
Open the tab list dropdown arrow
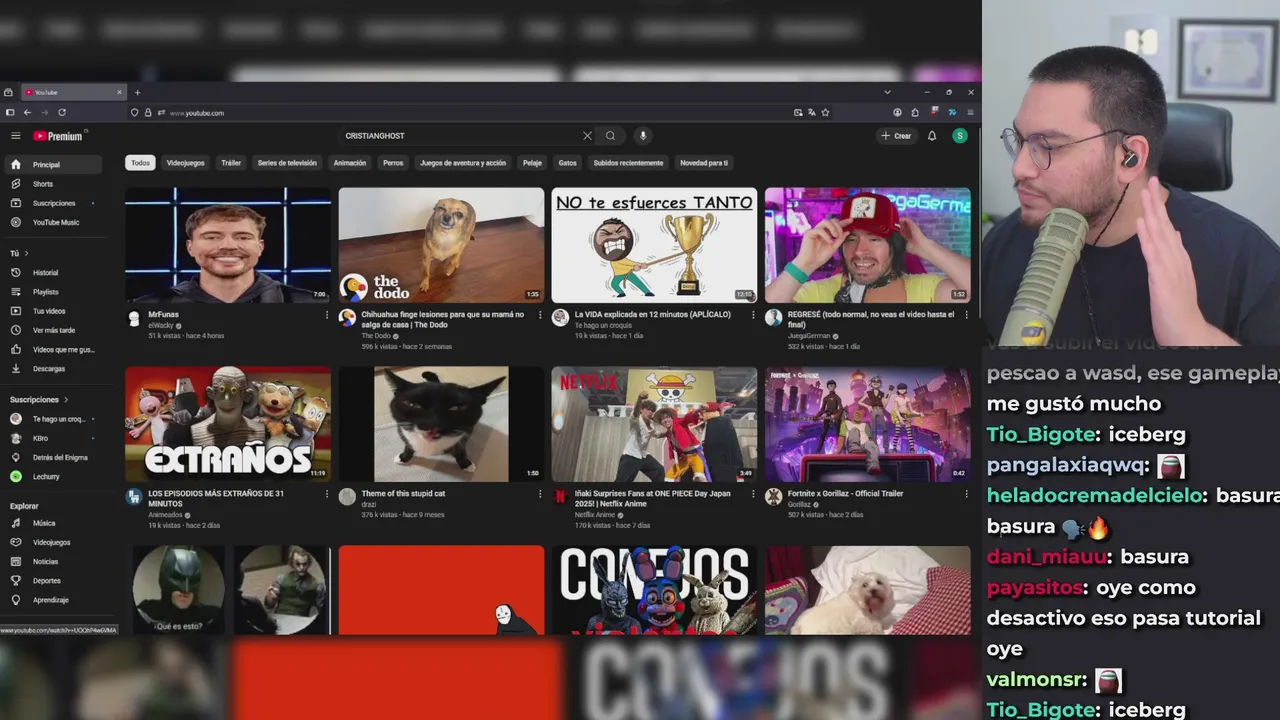click(887, 92)
